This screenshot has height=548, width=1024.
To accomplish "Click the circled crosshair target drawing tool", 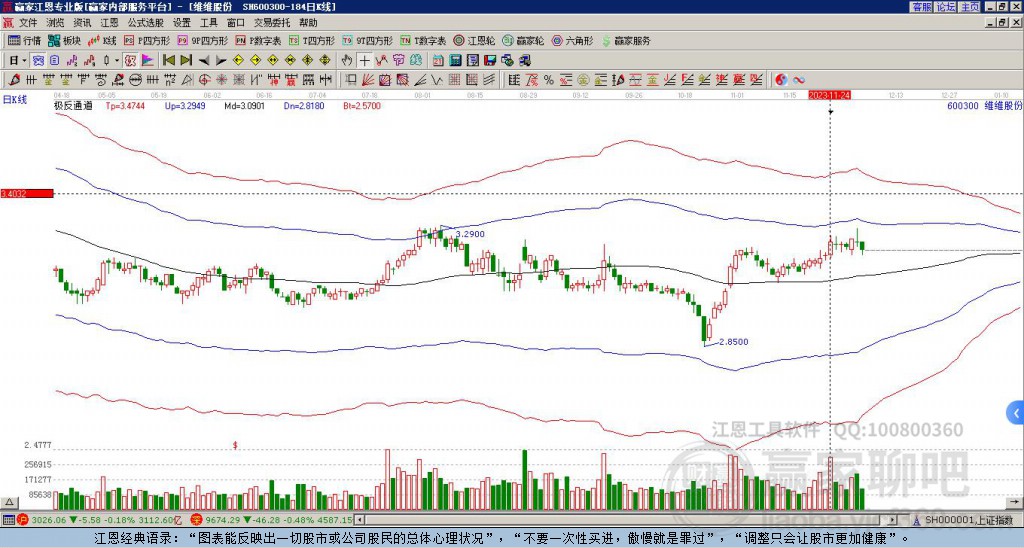I will pyautogui.click(x=204, y=80).
